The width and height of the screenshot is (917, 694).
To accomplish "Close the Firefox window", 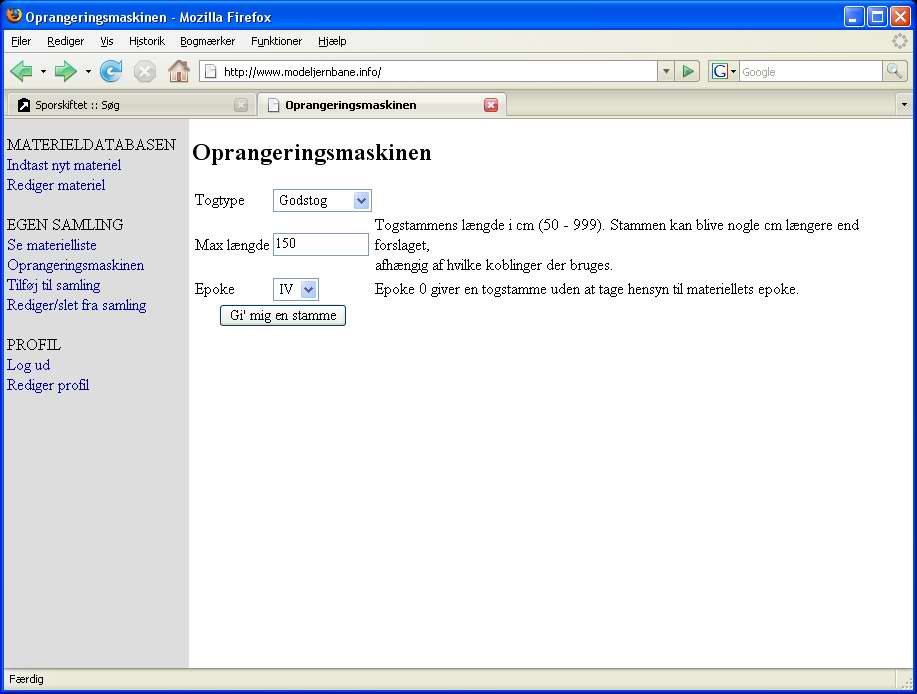I will [x=900, y=16].
